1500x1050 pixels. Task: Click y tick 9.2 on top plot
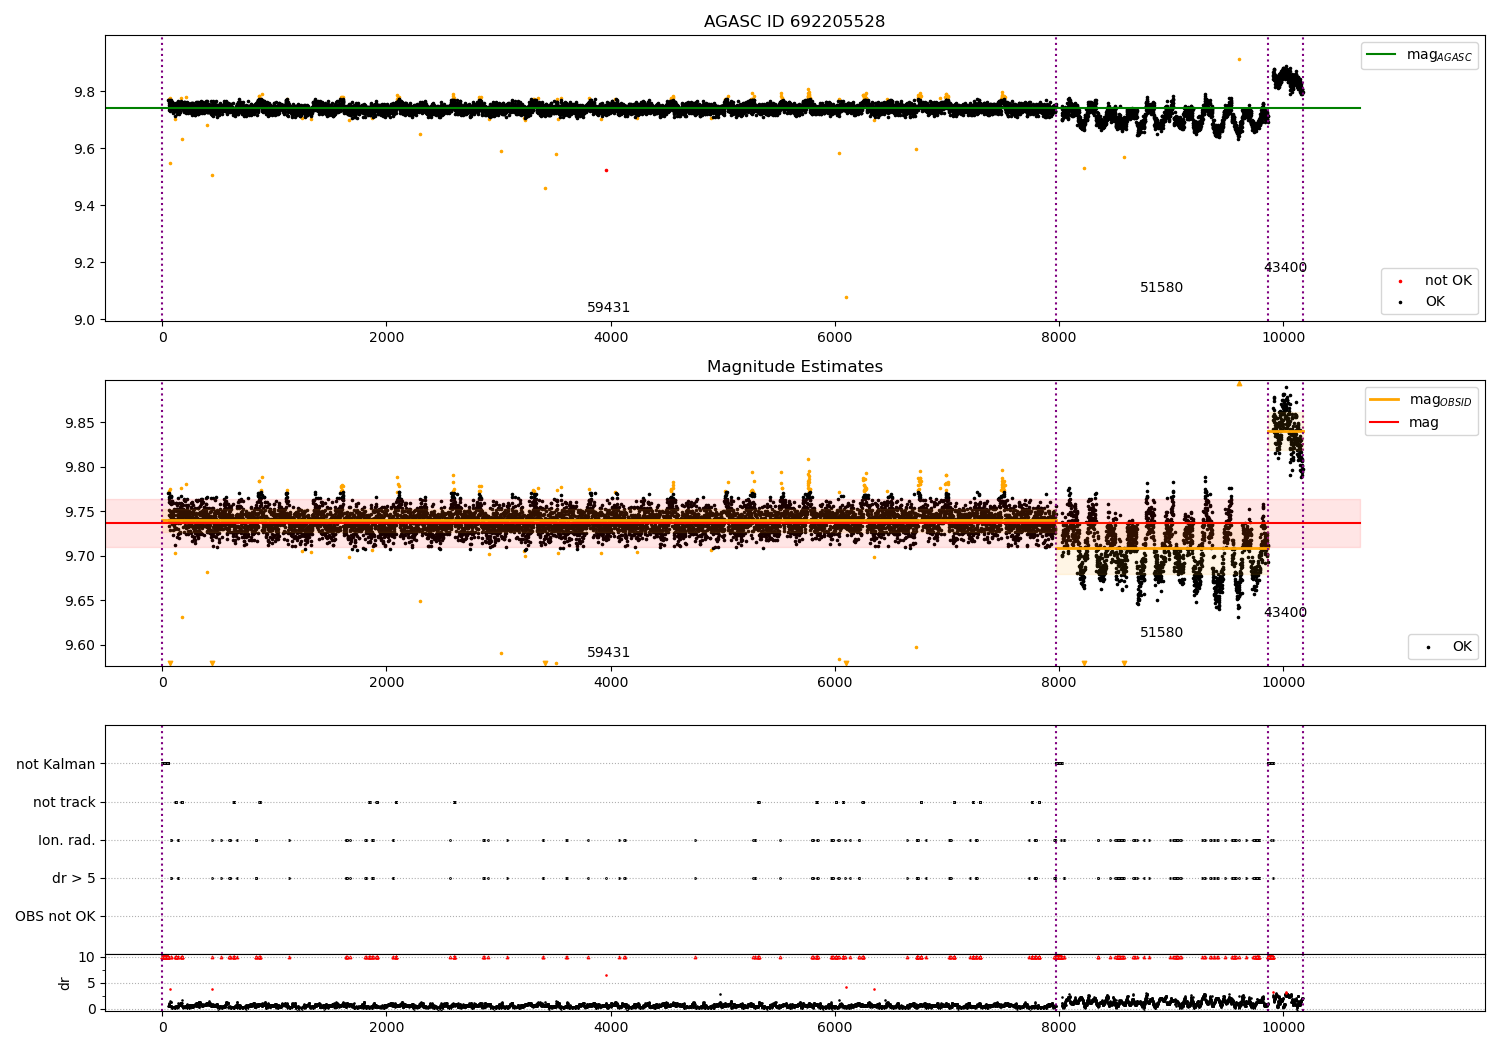pos(84,263)
